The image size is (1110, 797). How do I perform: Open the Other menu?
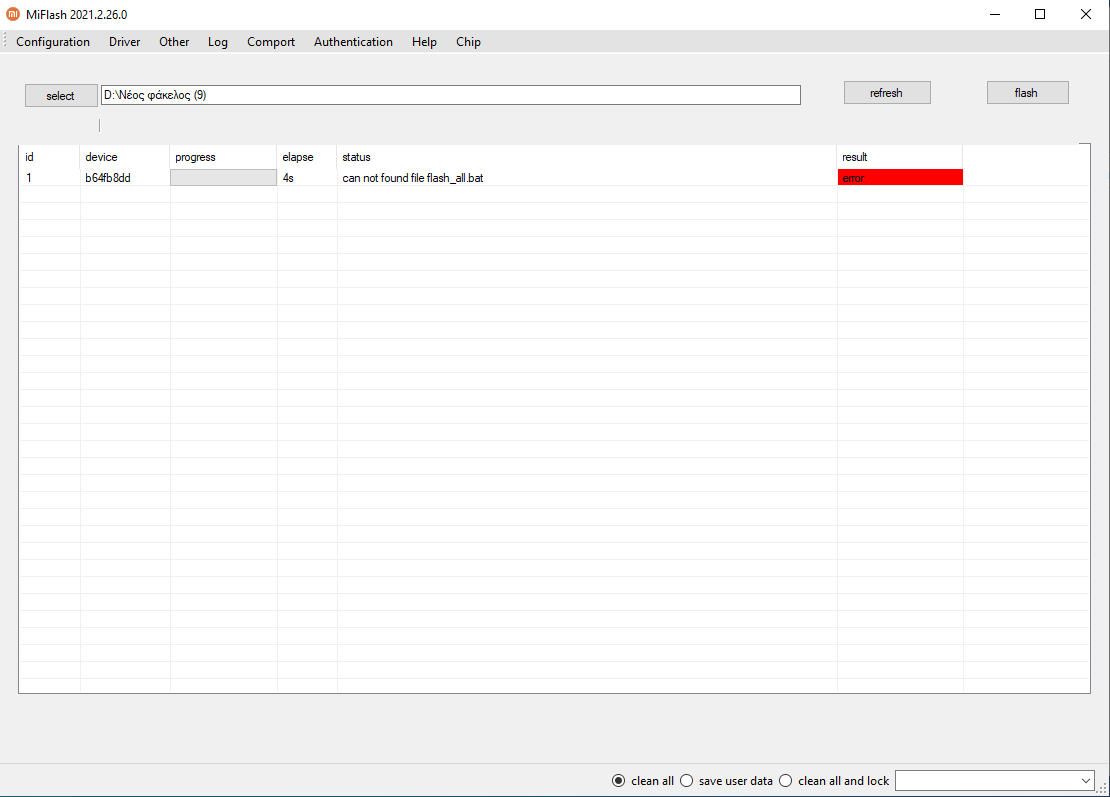(x=174, y=42)
